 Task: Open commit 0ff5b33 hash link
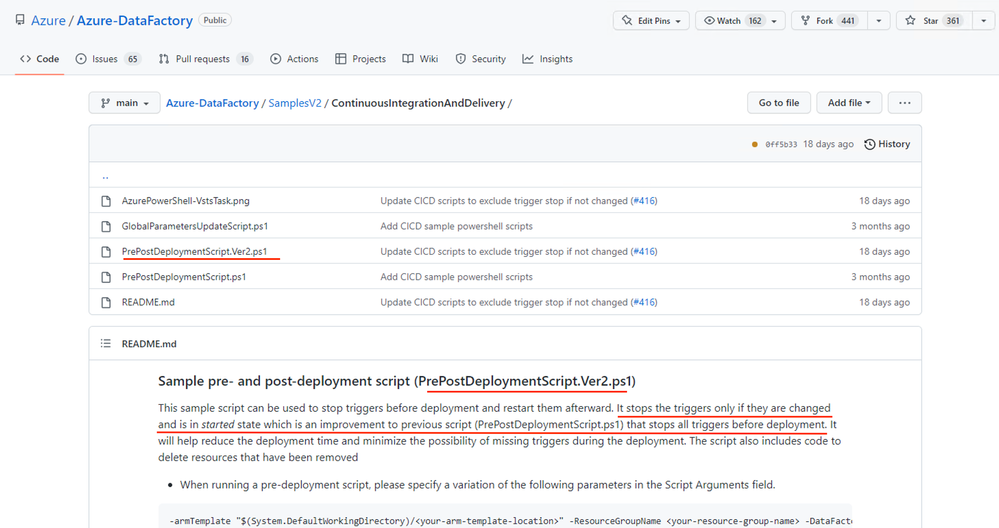click(x=781, y=145)
